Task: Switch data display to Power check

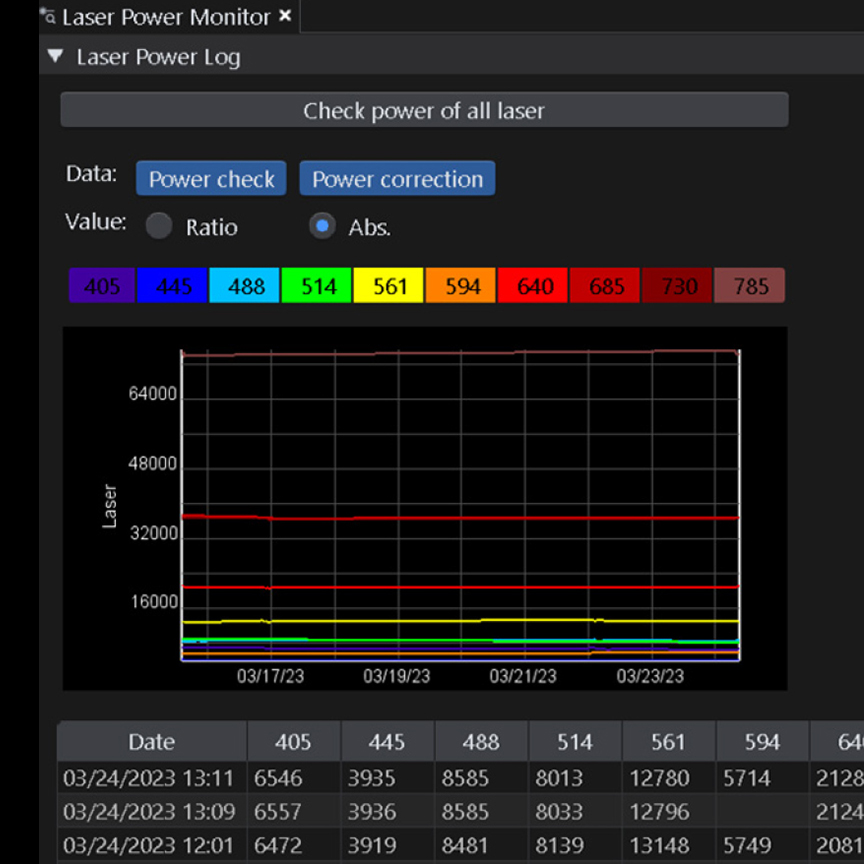Action: click(210, 178)
